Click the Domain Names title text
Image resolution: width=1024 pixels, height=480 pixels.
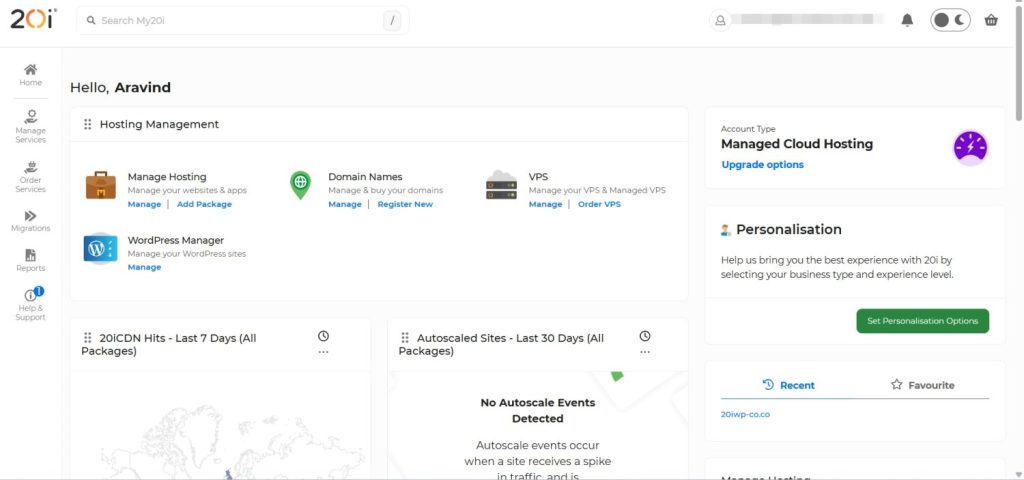365,177
